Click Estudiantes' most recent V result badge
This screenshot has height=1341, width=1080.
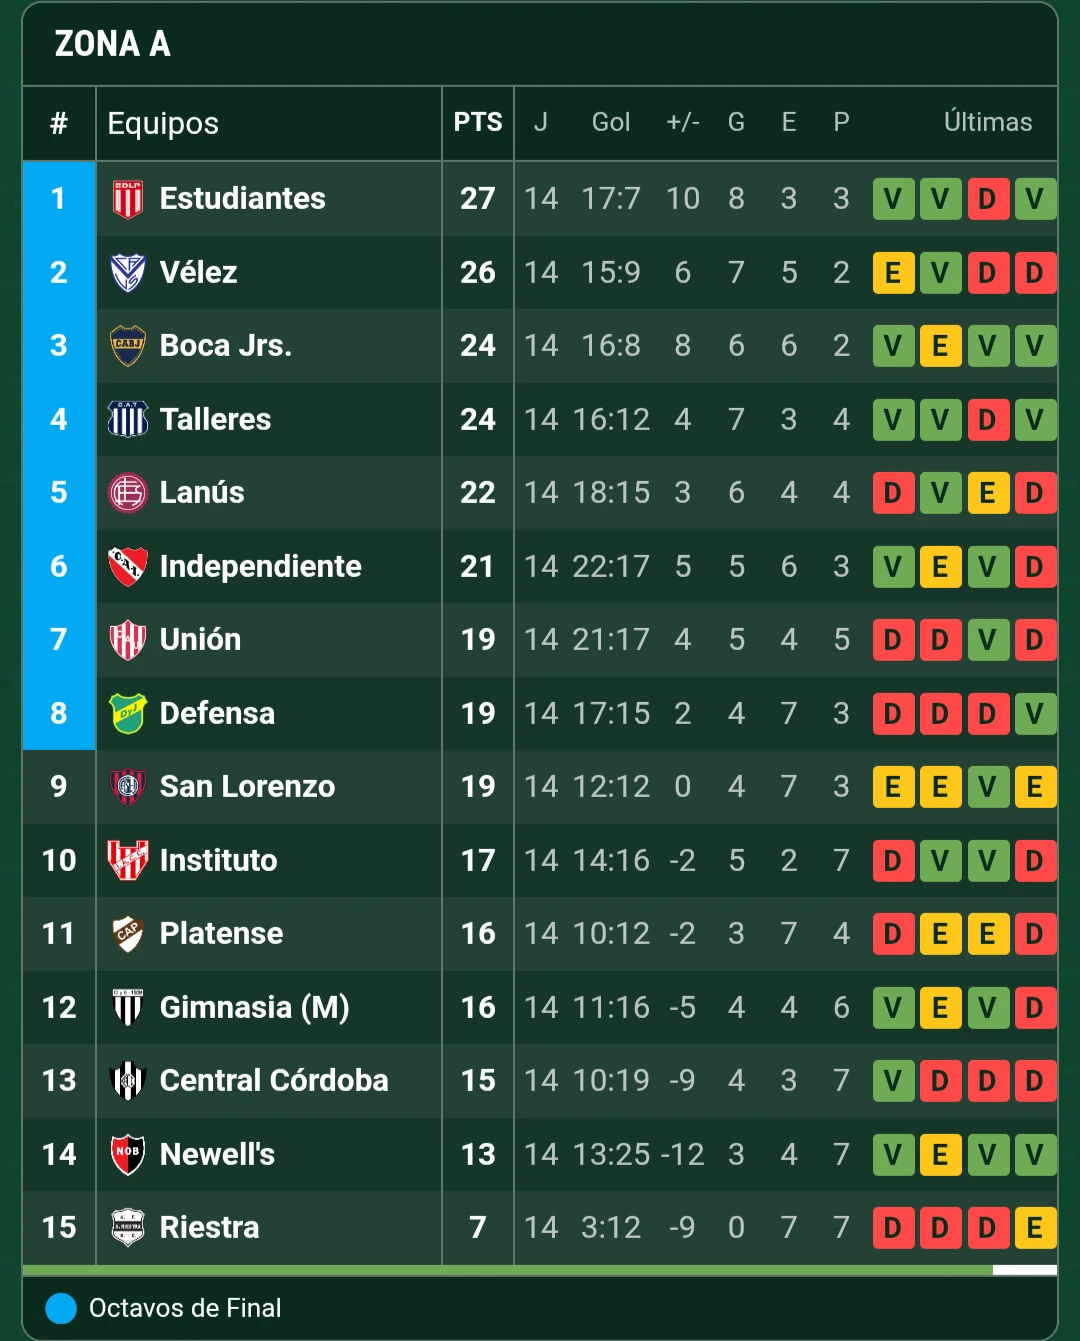coord(1036,198)
